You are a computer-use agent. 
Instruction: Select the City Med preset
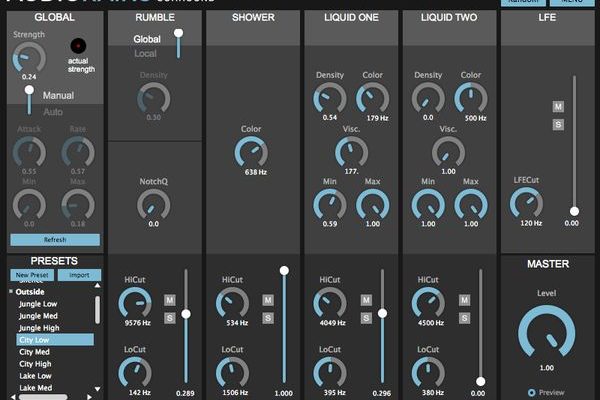(34, 352)
